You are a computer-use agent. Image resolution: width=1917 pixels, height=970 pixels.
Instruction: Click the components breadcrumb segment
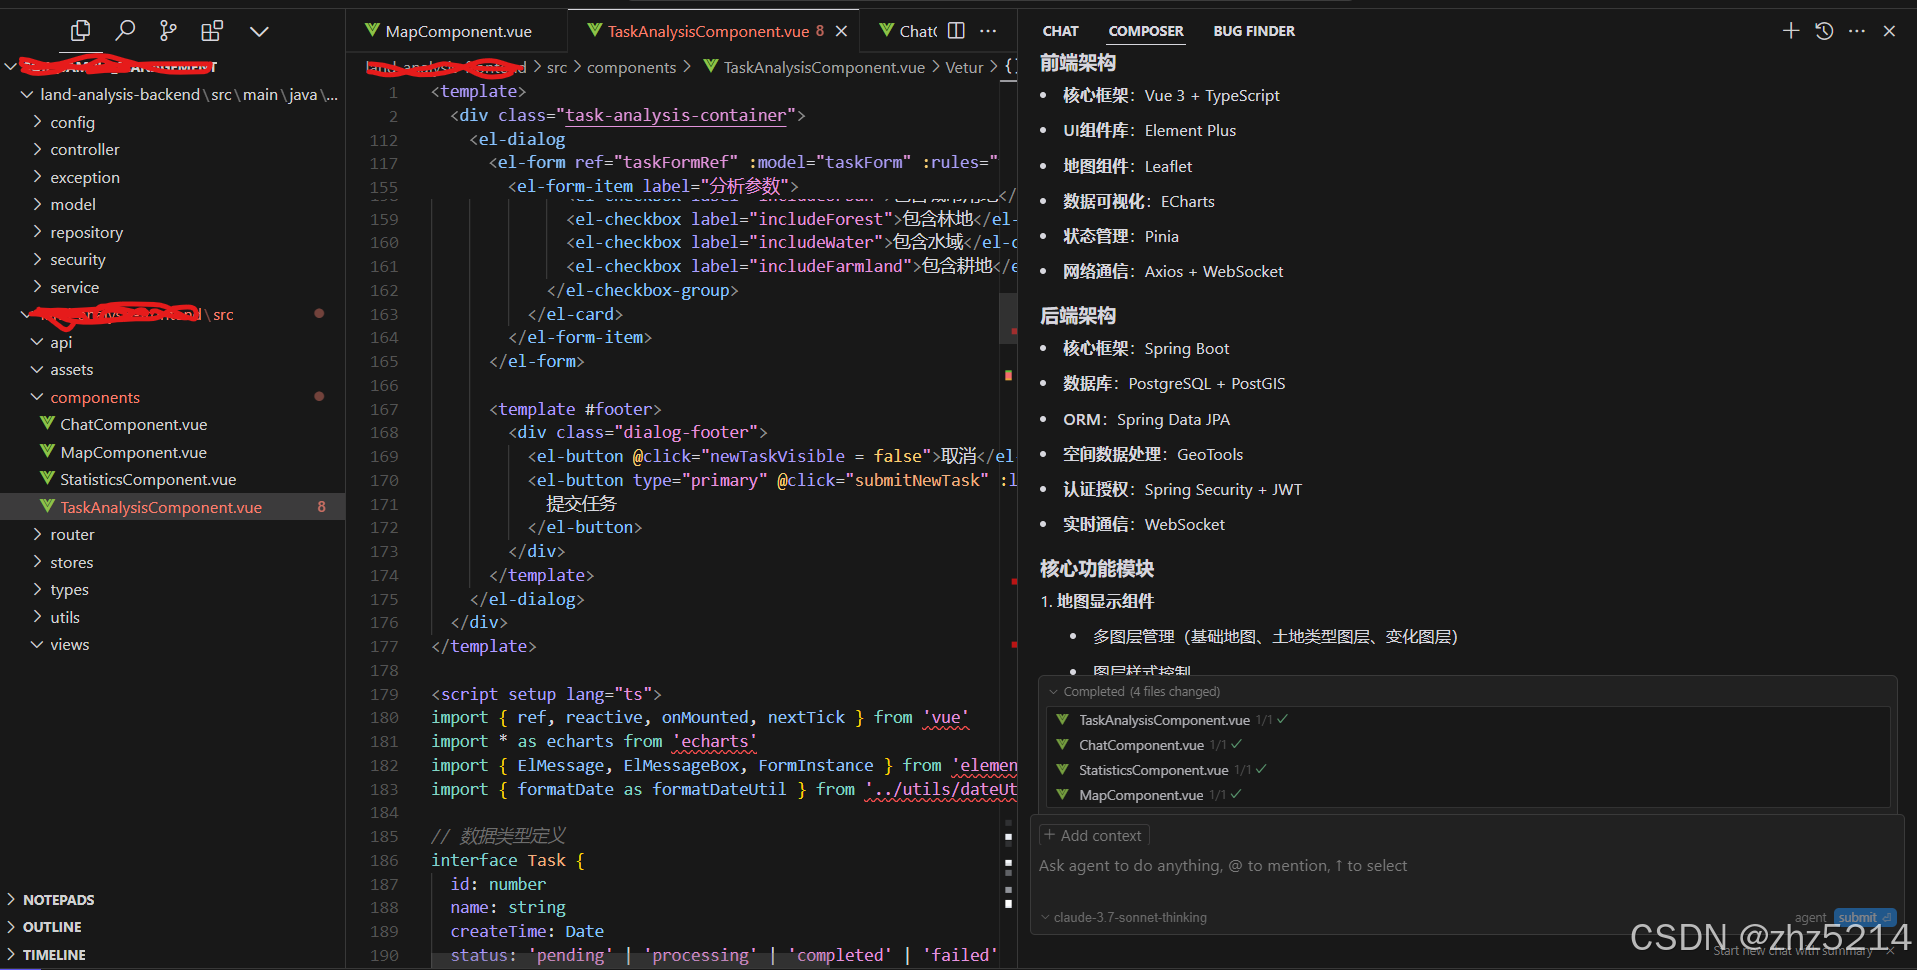click(x=631, y=67)
